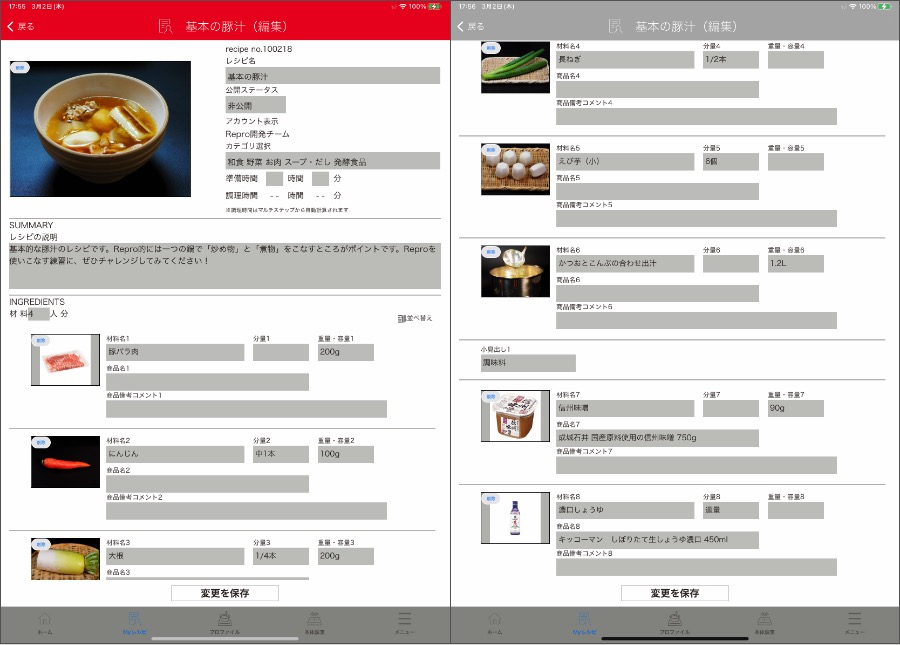Tap the delete badge on the pork soup photo
The height and width of the screenshot is (645, 900).
click(21, 68)
